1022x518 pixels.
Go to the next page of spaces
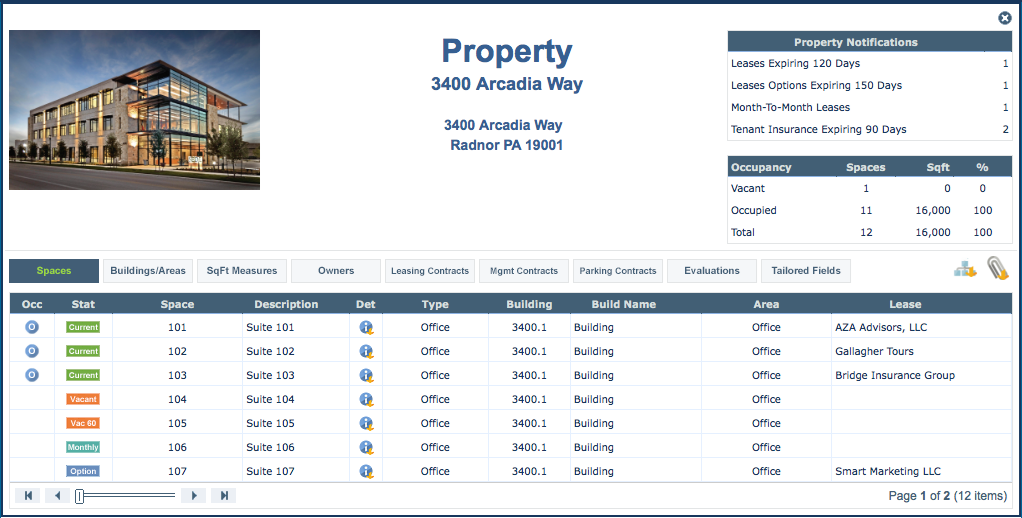pyautogui.click(x=194, y=495)
